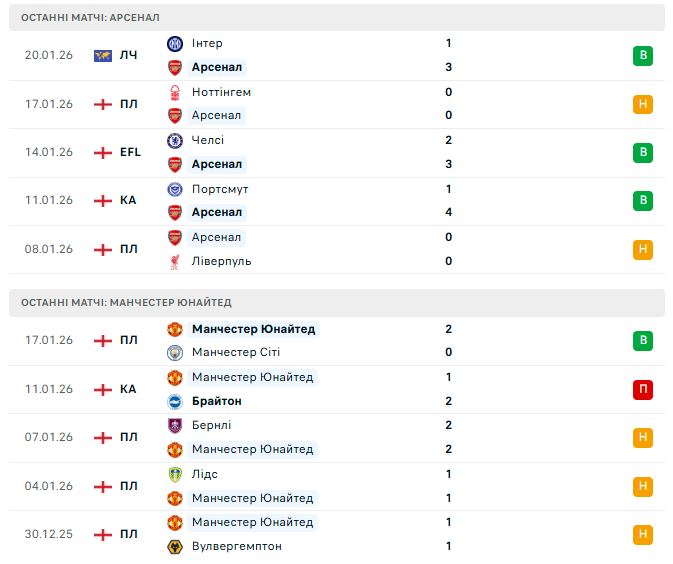Viewport: 673px width, 564px height.
Task: Click the Inter club crest icon
Action: click(174, 43)
